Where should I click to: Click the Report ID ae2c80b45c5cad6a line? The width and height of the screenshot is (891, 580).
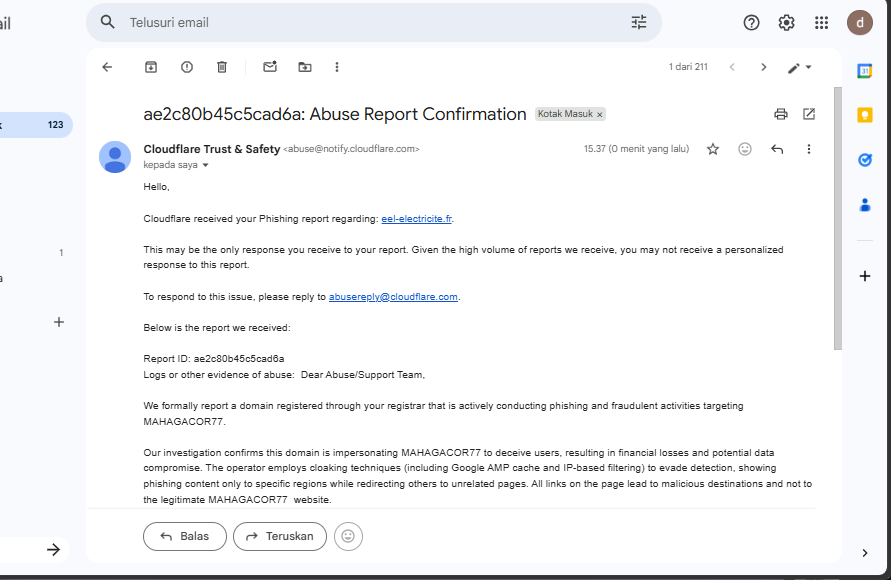point(214,359)
